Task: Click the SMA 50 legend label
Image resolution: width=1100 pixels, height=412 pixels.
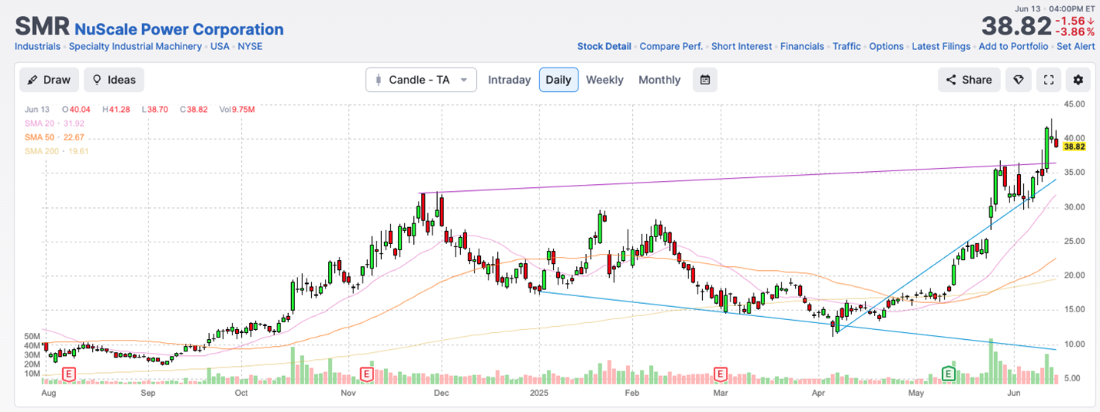Action: pyautogui.click(x=54, y=137)
